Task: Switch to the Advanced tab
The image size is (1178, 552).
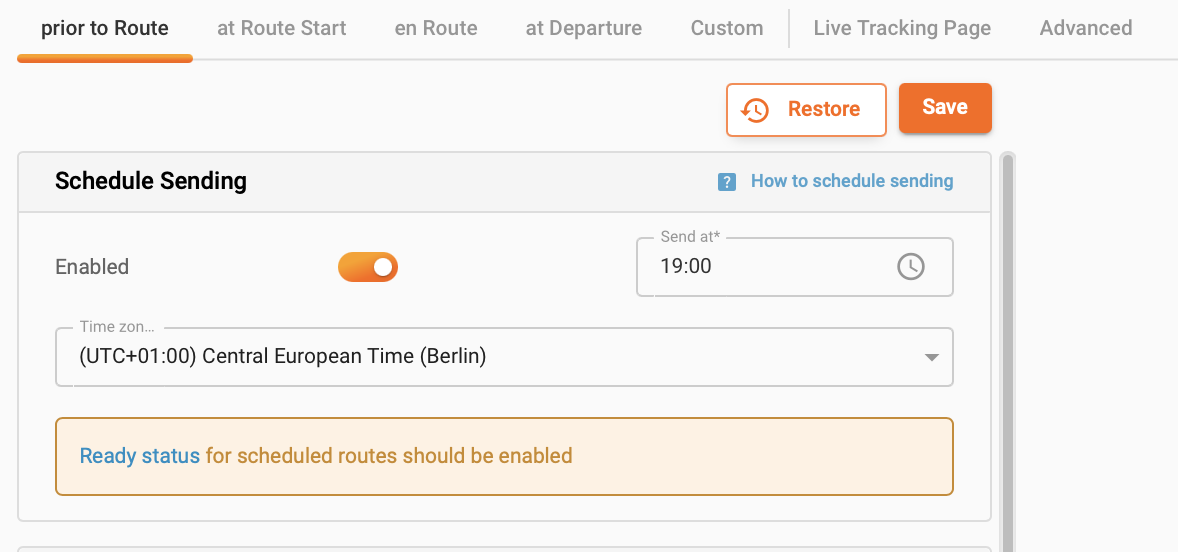Action: (x=1086, y=28)
